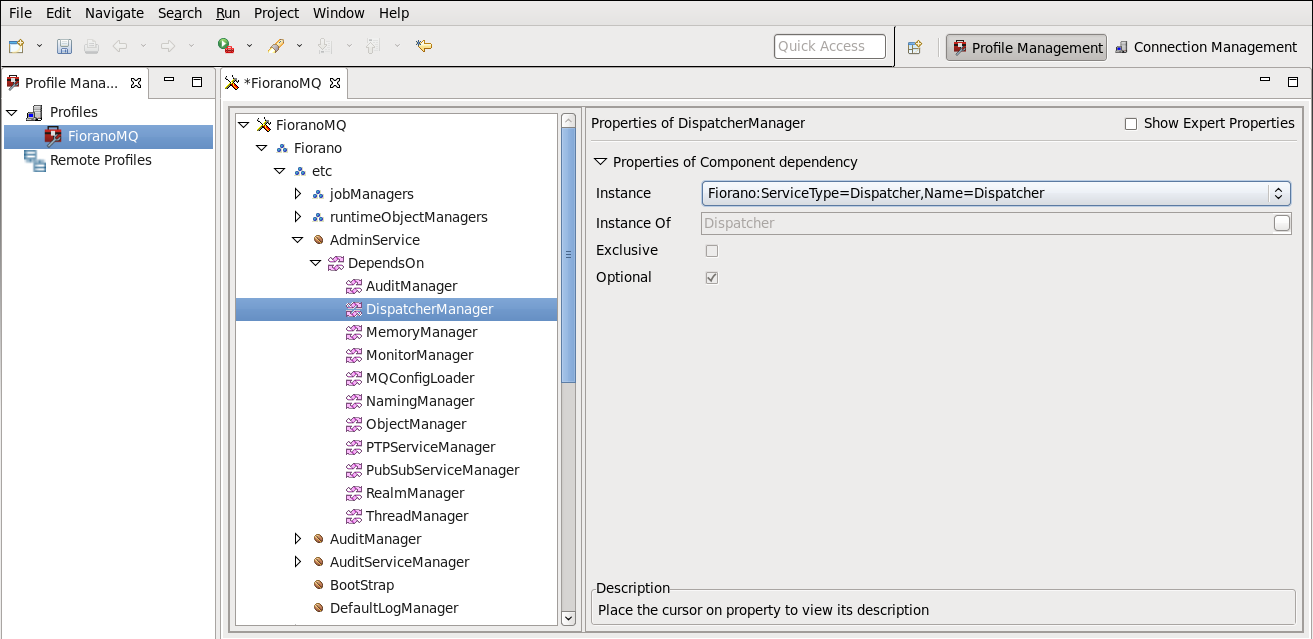This screenshot has height=639, width=1313.
Task: Switch to Profile Management perspective
Action: pos(1026,47)
